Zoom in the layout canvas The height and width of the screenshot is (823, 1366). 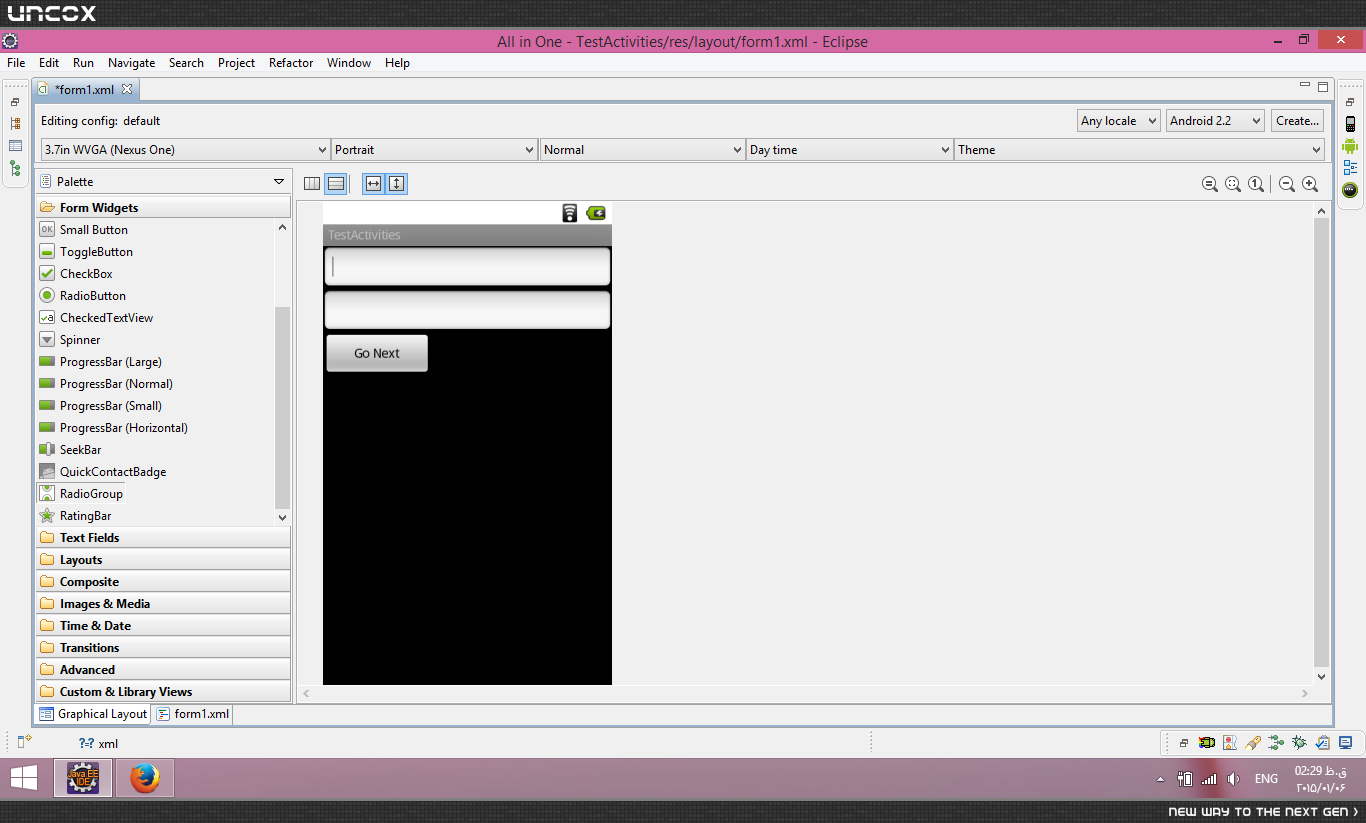coord(1310,184)
